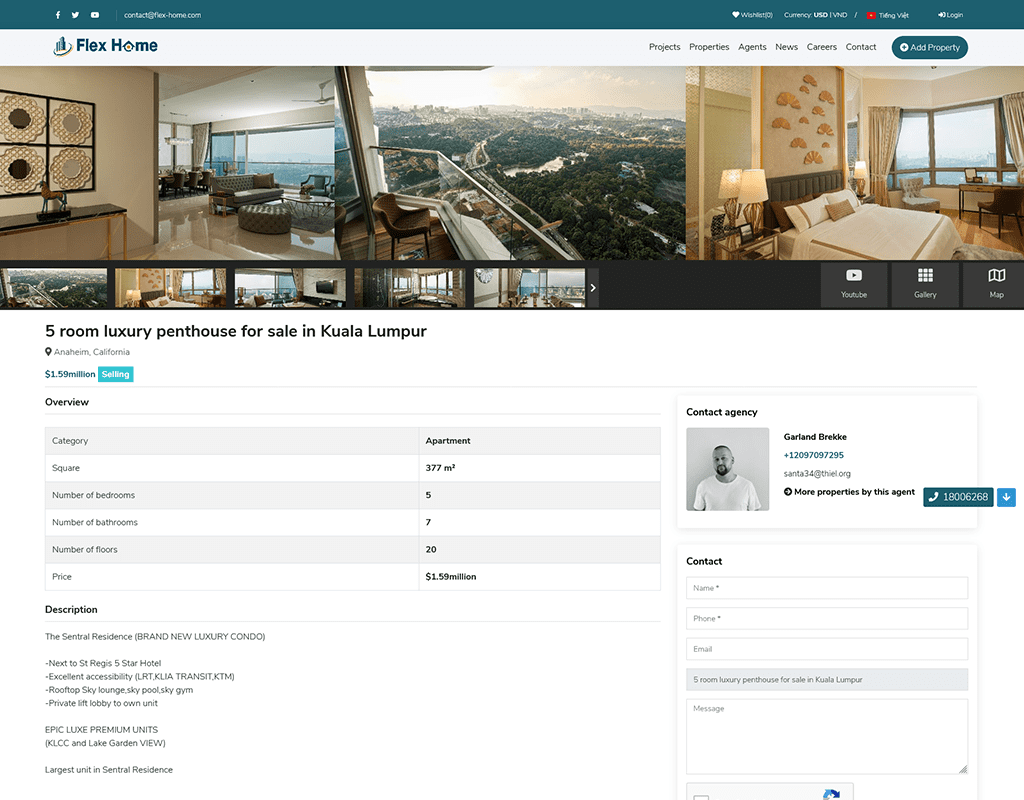The height and width of the screenshot is (800, 1024).
Task: Open the Facebook social icon
Action: pos(58,15)
